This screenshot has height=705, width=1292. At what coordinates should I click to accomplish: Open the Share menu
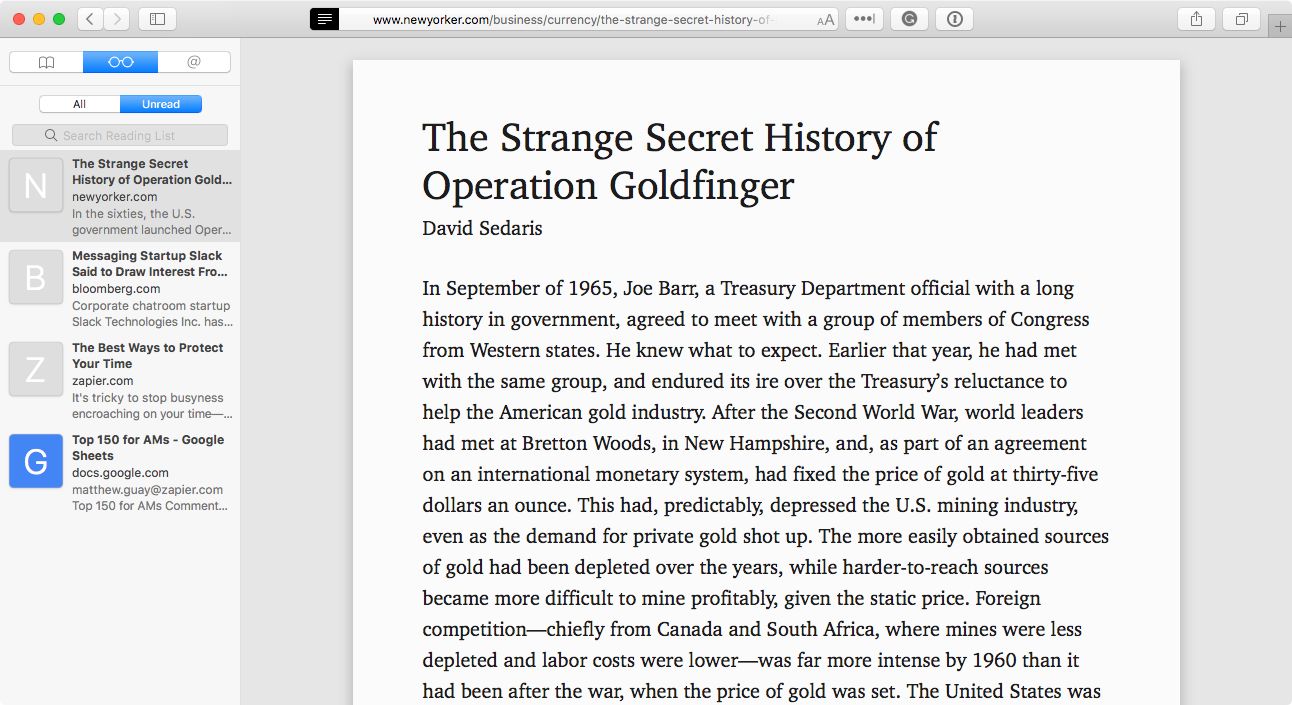point(1196,19)
